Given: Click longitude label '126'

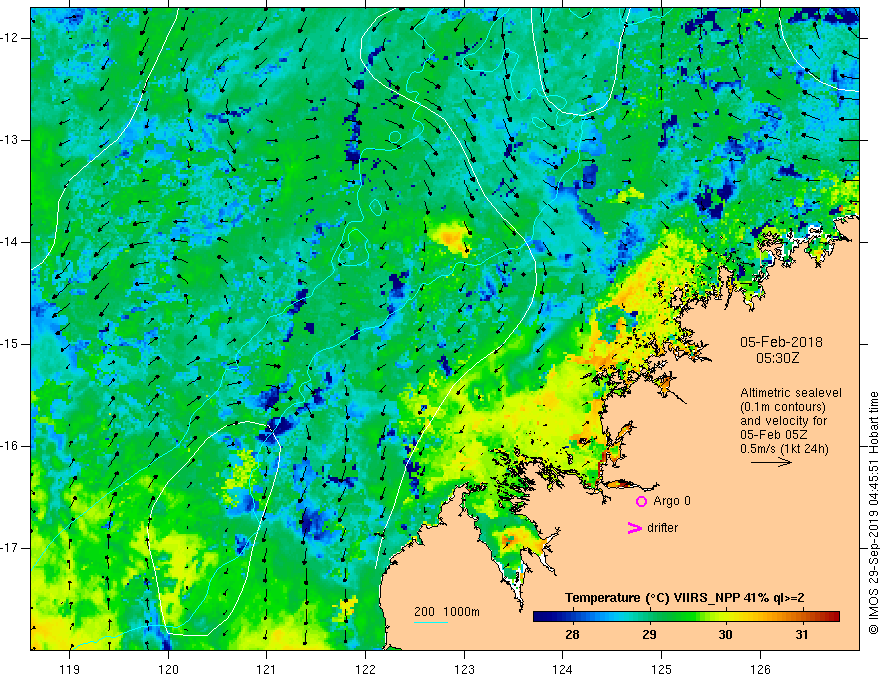Looking at the screenshot, I should 760,669.
